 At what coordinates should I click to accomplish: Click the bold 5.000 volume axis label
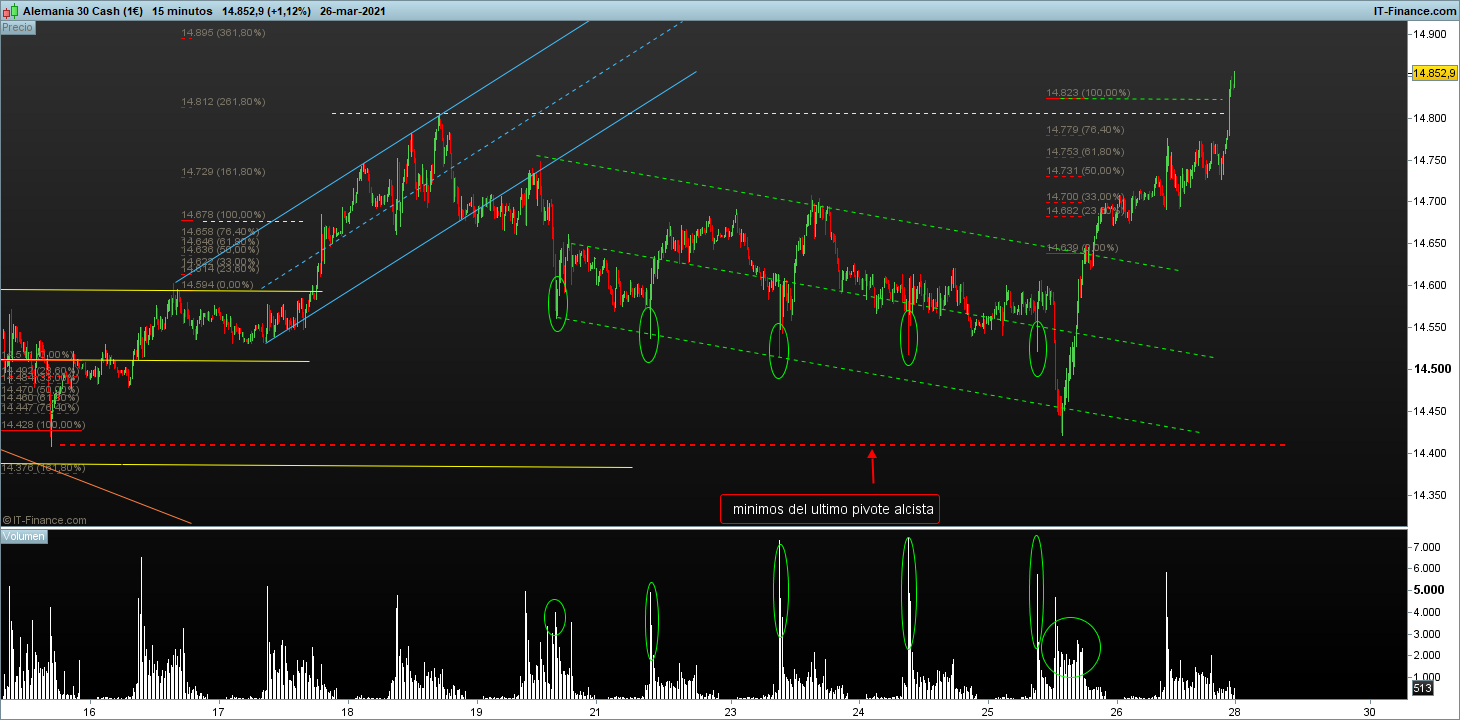click(1426, 590)
